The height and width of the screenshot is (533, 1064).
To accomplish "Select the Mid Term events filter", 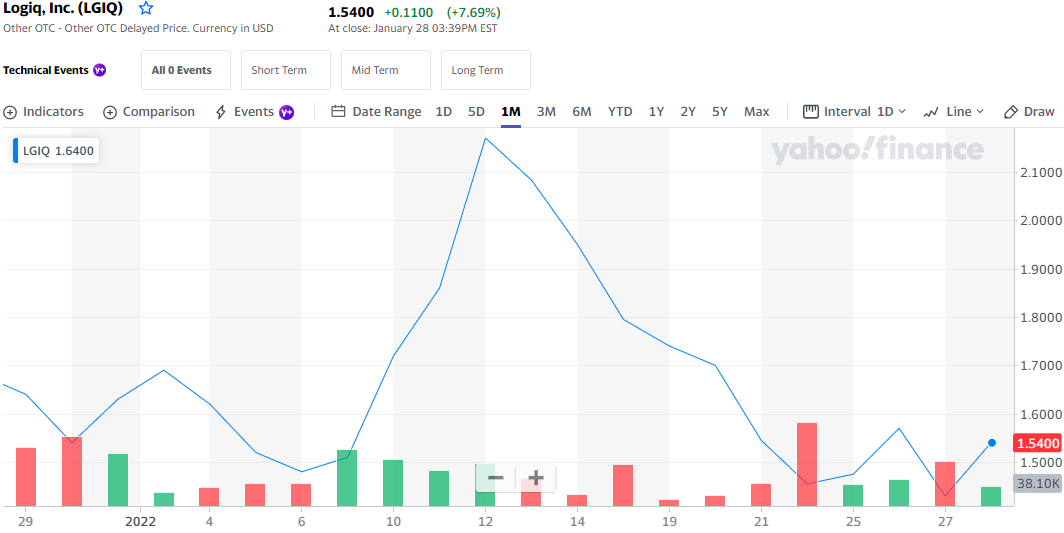I will pyautogui.click(x=385, y=70).
